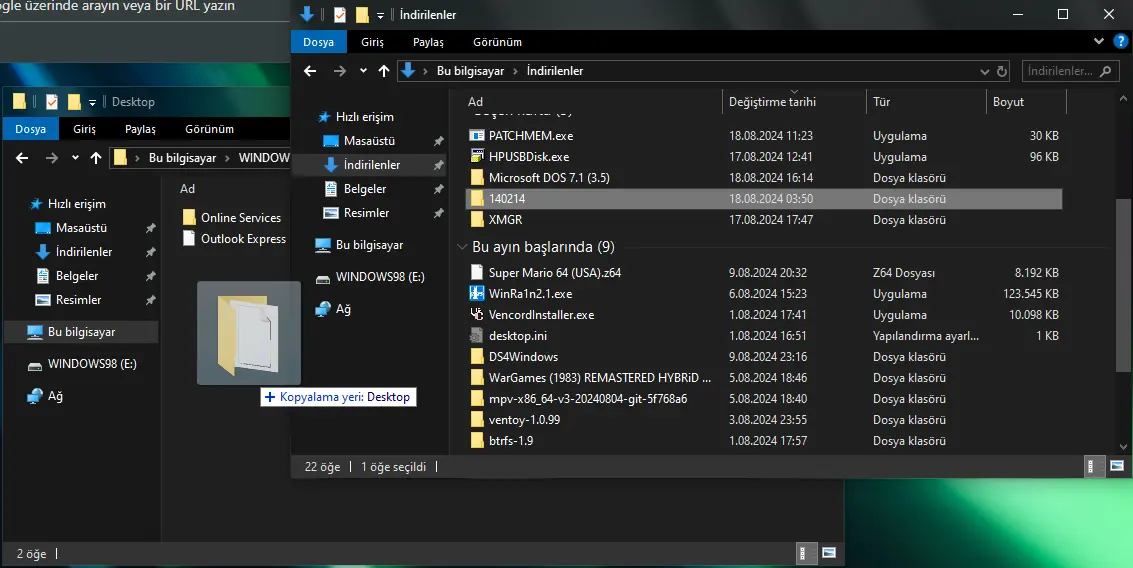Refresh the İndirilenler folder view
1133x568 pixels.
click(1001, 71)
